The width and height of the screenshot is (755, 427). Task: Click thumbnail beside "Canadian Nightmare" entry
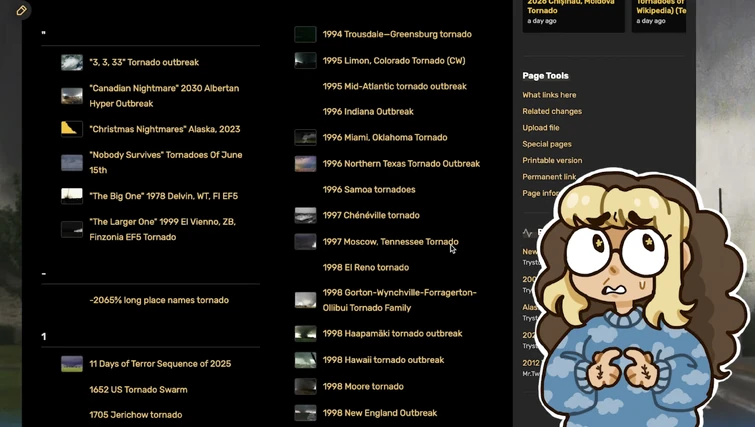[x=72, y=96]
